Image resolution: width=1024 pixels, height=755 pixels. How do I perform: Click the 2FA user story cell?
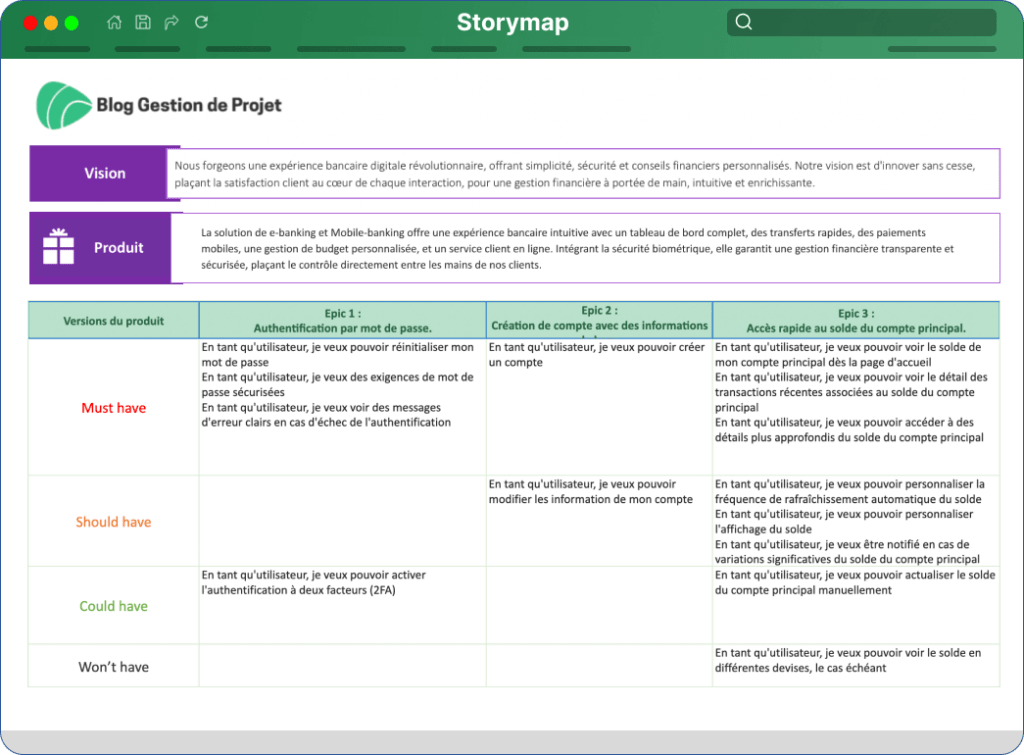click(x=342, y=605)
